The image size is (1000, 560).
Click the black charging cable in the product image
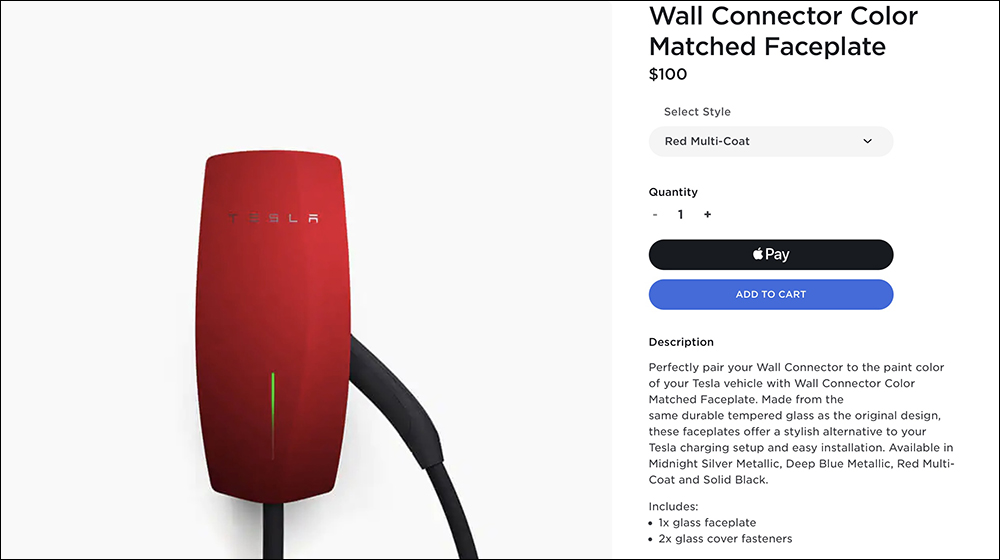[408, 434]
